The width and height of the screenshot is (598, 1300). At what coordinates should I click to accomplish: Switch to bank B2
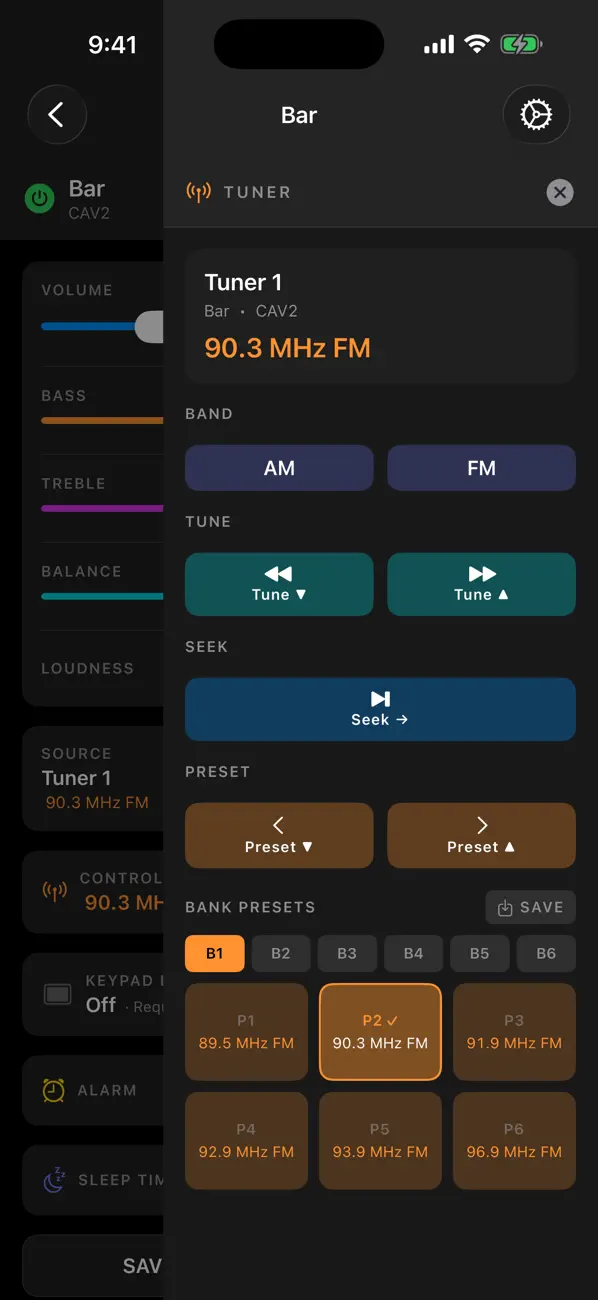point(281,954)
